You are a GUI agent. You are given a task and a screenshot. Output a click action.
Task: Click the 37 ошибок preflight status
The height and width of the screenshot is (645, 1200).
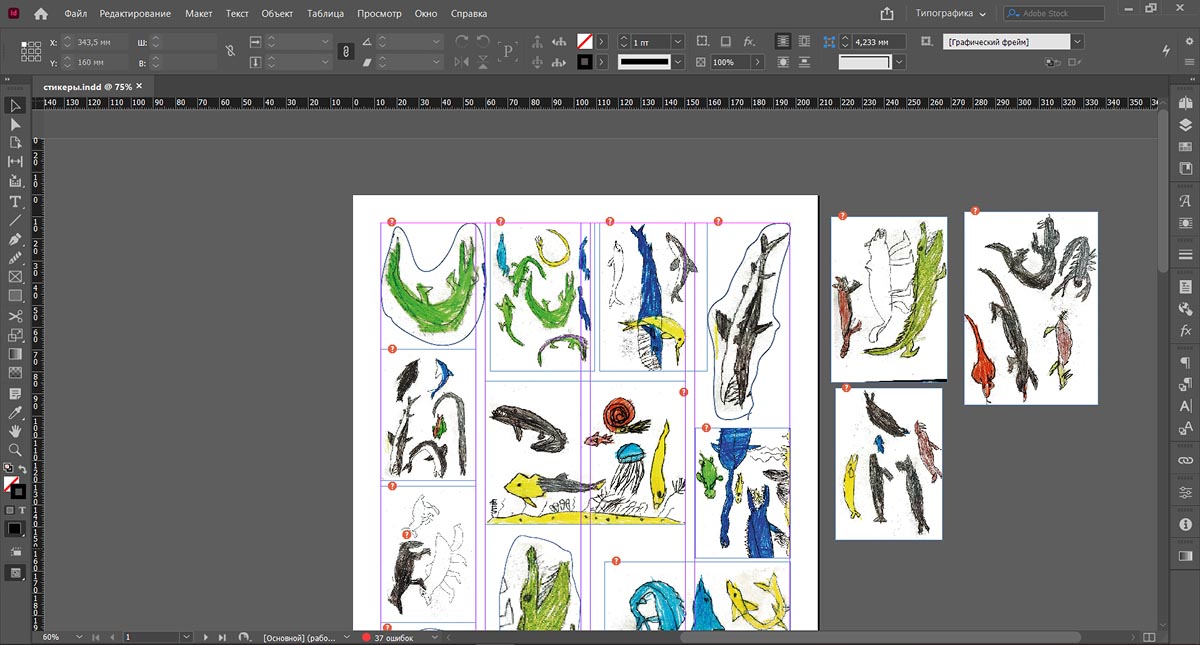pyautogui.click(x=391, y=637)
